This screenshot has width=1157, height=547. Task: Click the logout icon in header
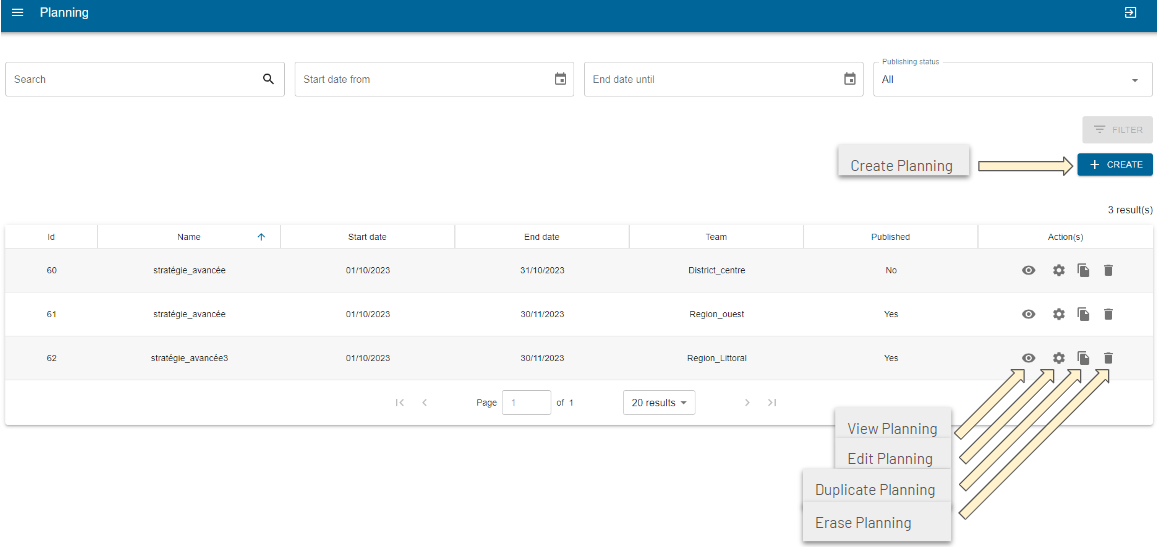[x=1130, y=13]
